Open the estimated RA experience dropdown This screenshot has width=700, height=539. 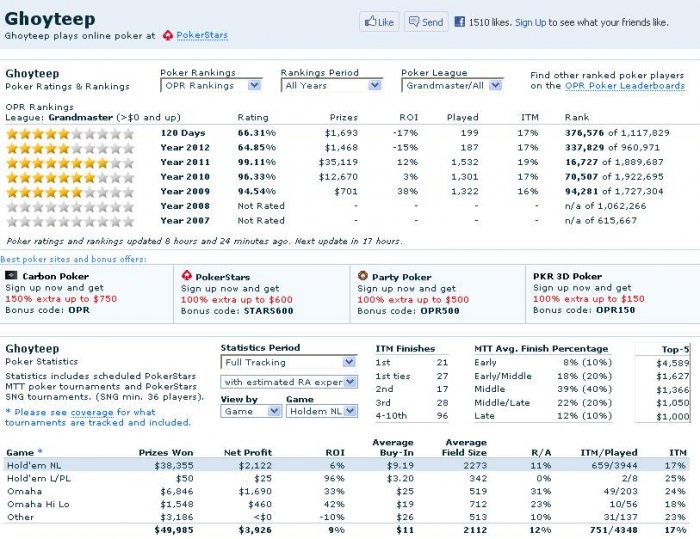289,382
